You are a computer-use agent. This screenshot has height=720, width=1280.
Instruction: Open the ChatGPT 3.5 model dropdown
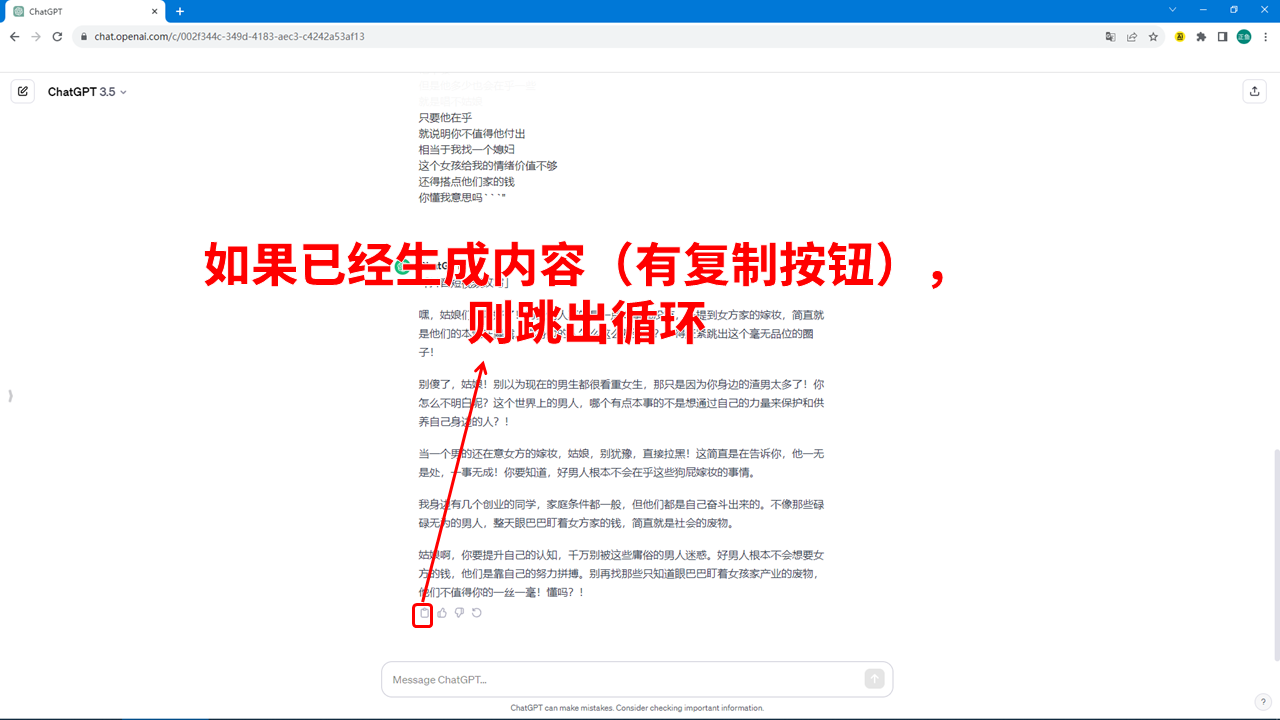click(87, 92)
